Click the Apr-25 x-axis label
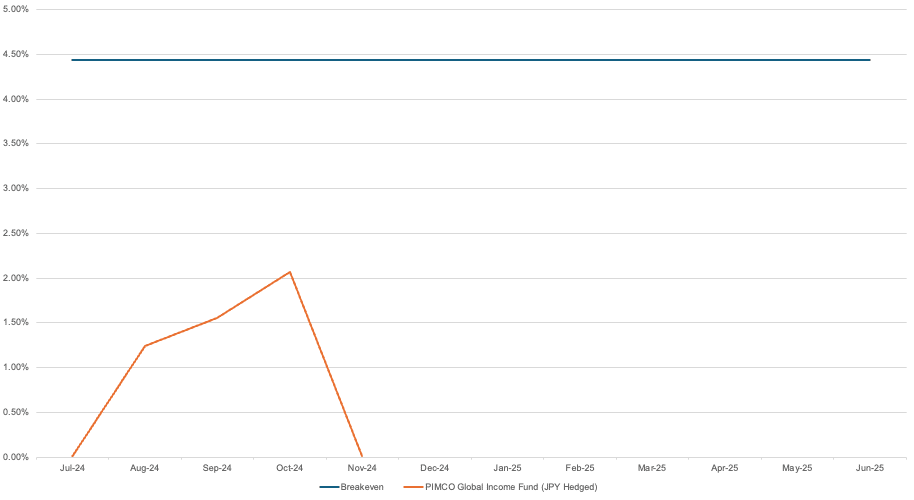 pos(725,468)
